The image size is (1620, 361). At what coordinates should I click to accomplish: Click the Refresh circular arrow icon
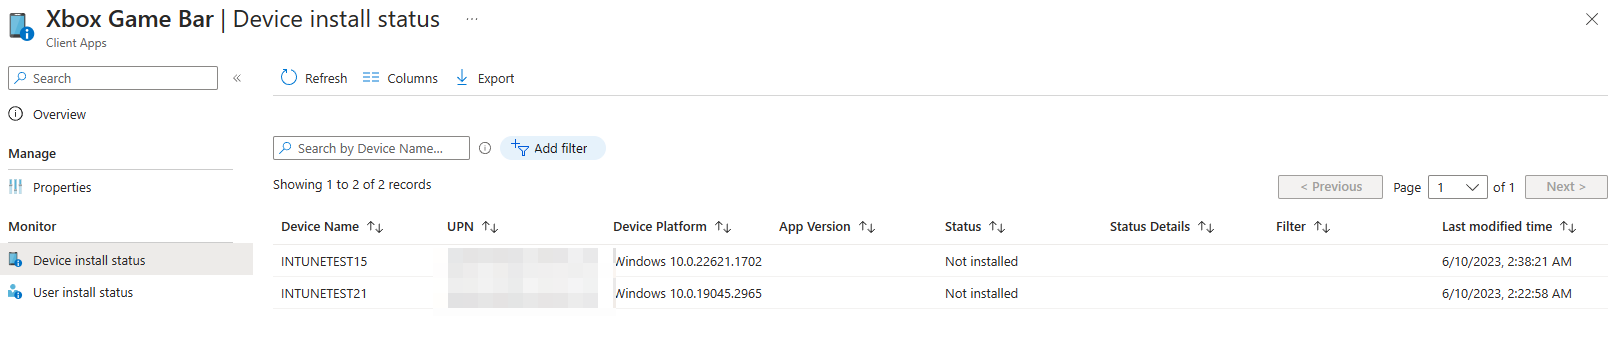tap(289, 77)
